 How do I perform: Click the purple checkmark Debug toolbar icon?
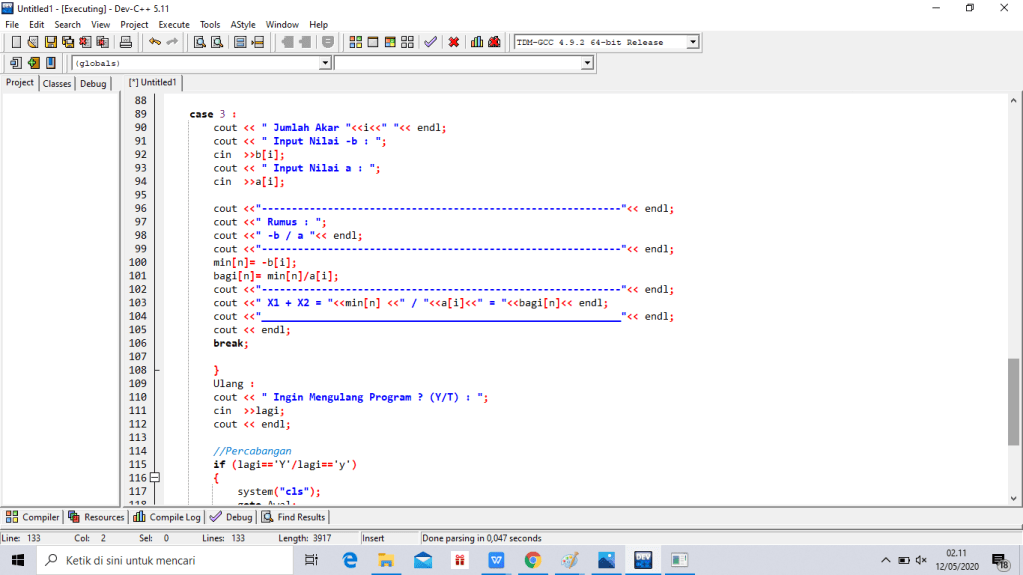coord(430,42)
